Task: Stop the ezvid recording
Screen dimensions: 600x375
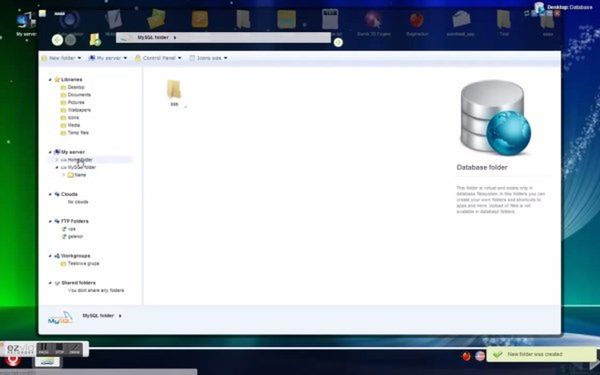Action: [59, 349]
